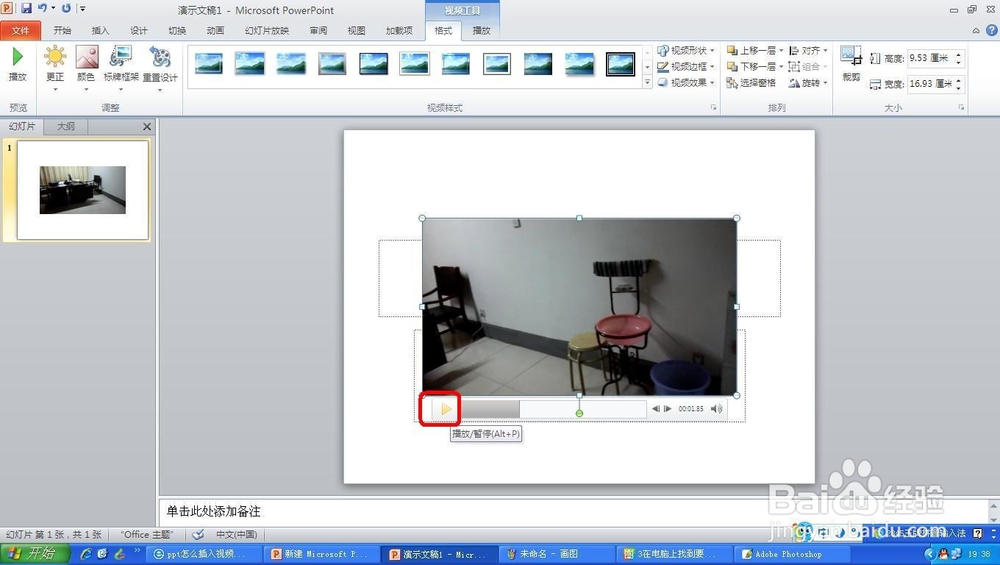
Task: Click the Height (高度) 9.53 input field
Action: 930,58
